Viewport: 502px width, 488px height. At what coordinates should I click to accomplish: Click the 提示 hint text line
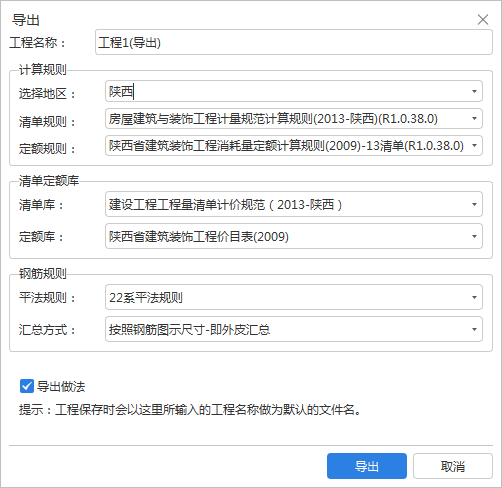pyautogui.click(x=190, y=410)
